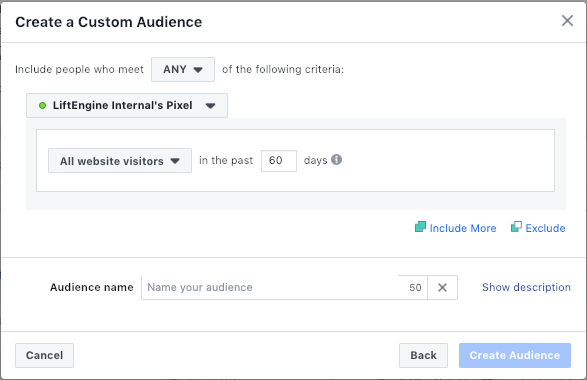Clear the audience name with the X

pos(442,288)
